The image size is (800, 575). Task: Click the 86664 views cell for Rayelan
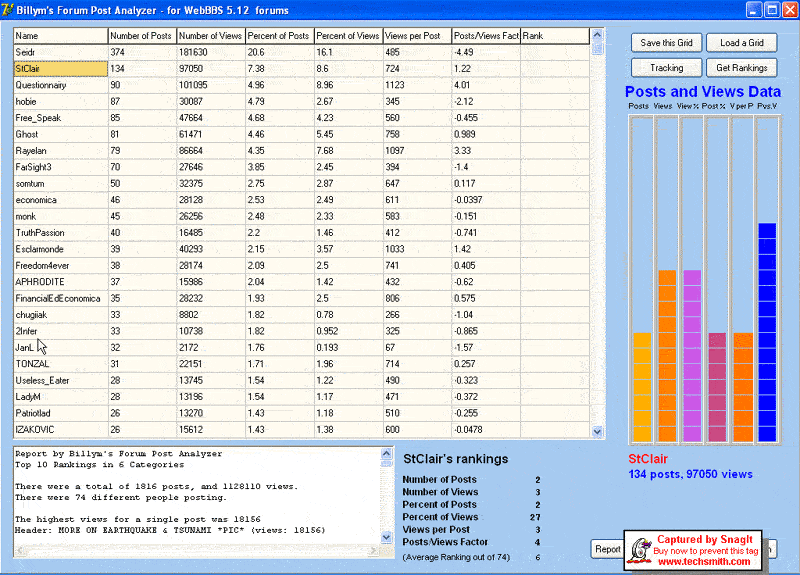[x=211, y=151]
